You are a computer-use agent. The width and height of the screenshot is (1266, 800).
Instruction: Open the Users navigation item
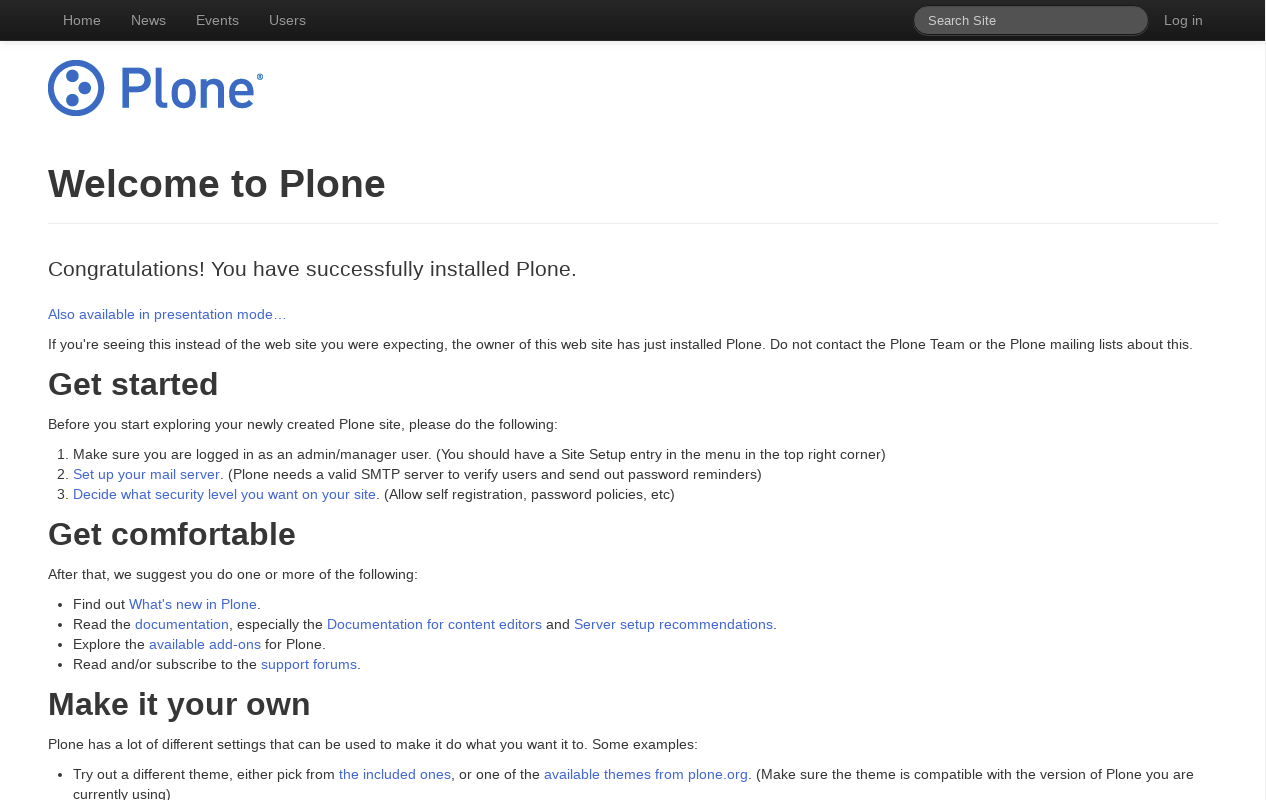coord(287,20)
